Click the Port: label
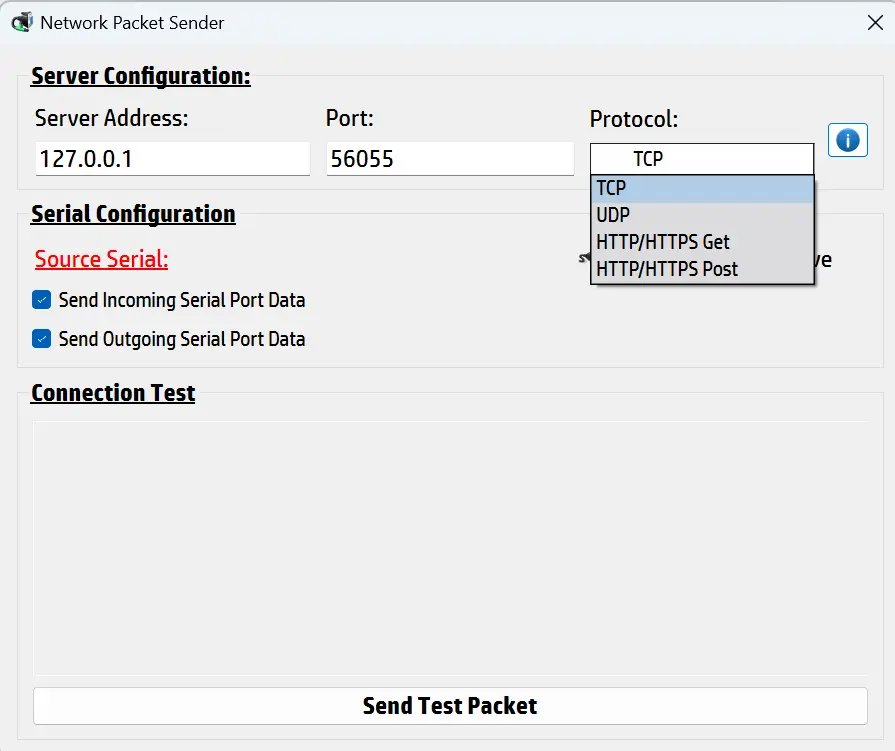The width and height of the screenshot is (895, 751). point(349,118)
